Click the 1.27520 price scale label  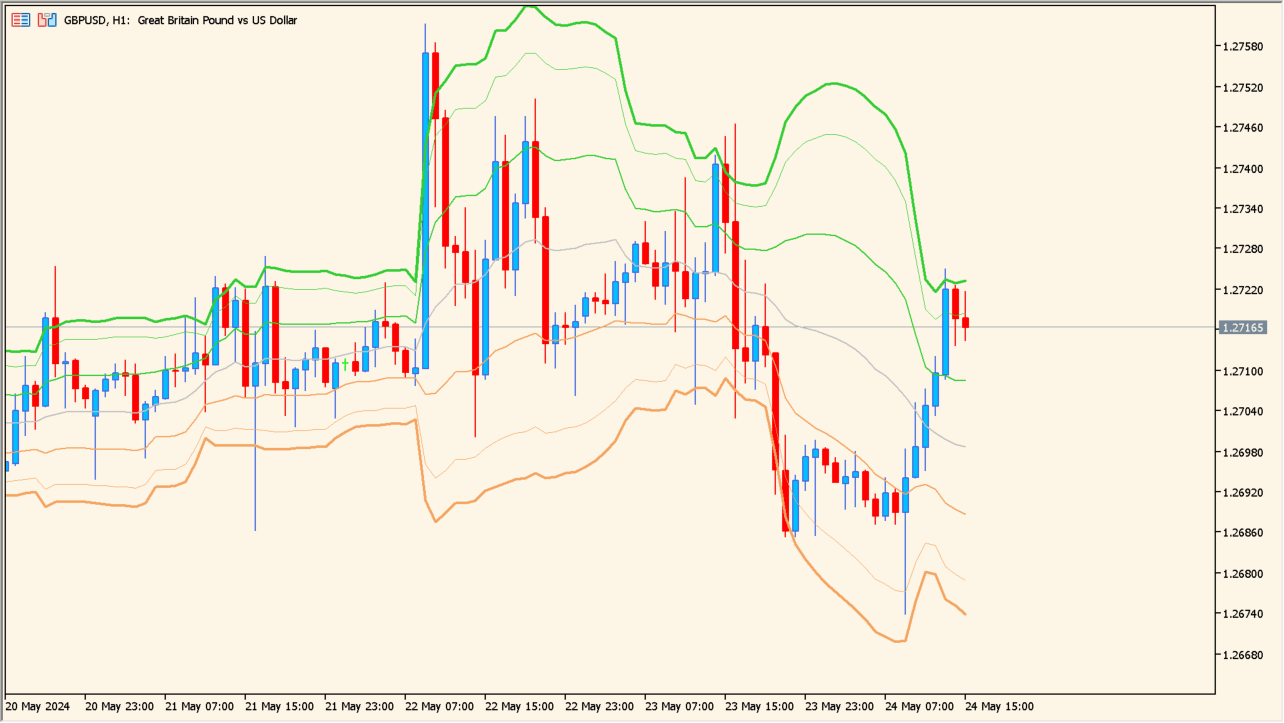[x=1244, y=87]
